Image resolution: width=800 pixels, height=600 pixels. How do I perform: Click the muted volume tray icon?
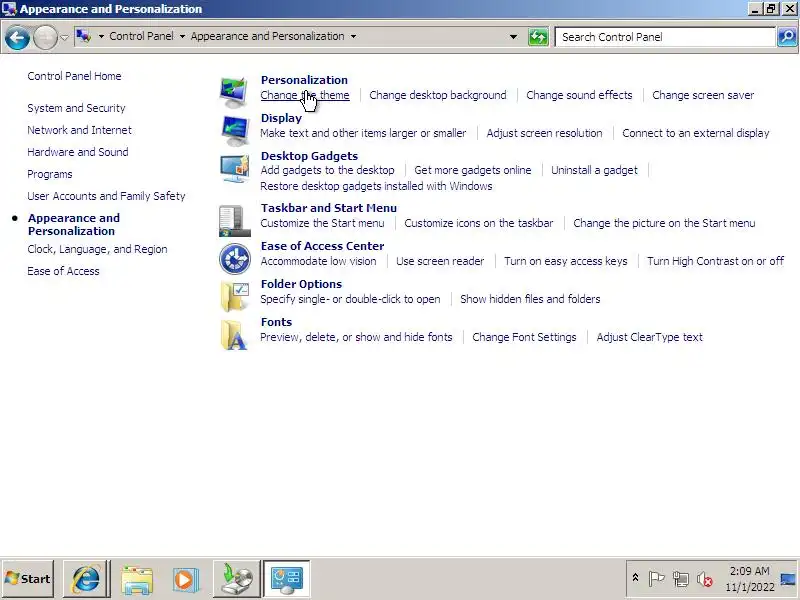(705, 579)
